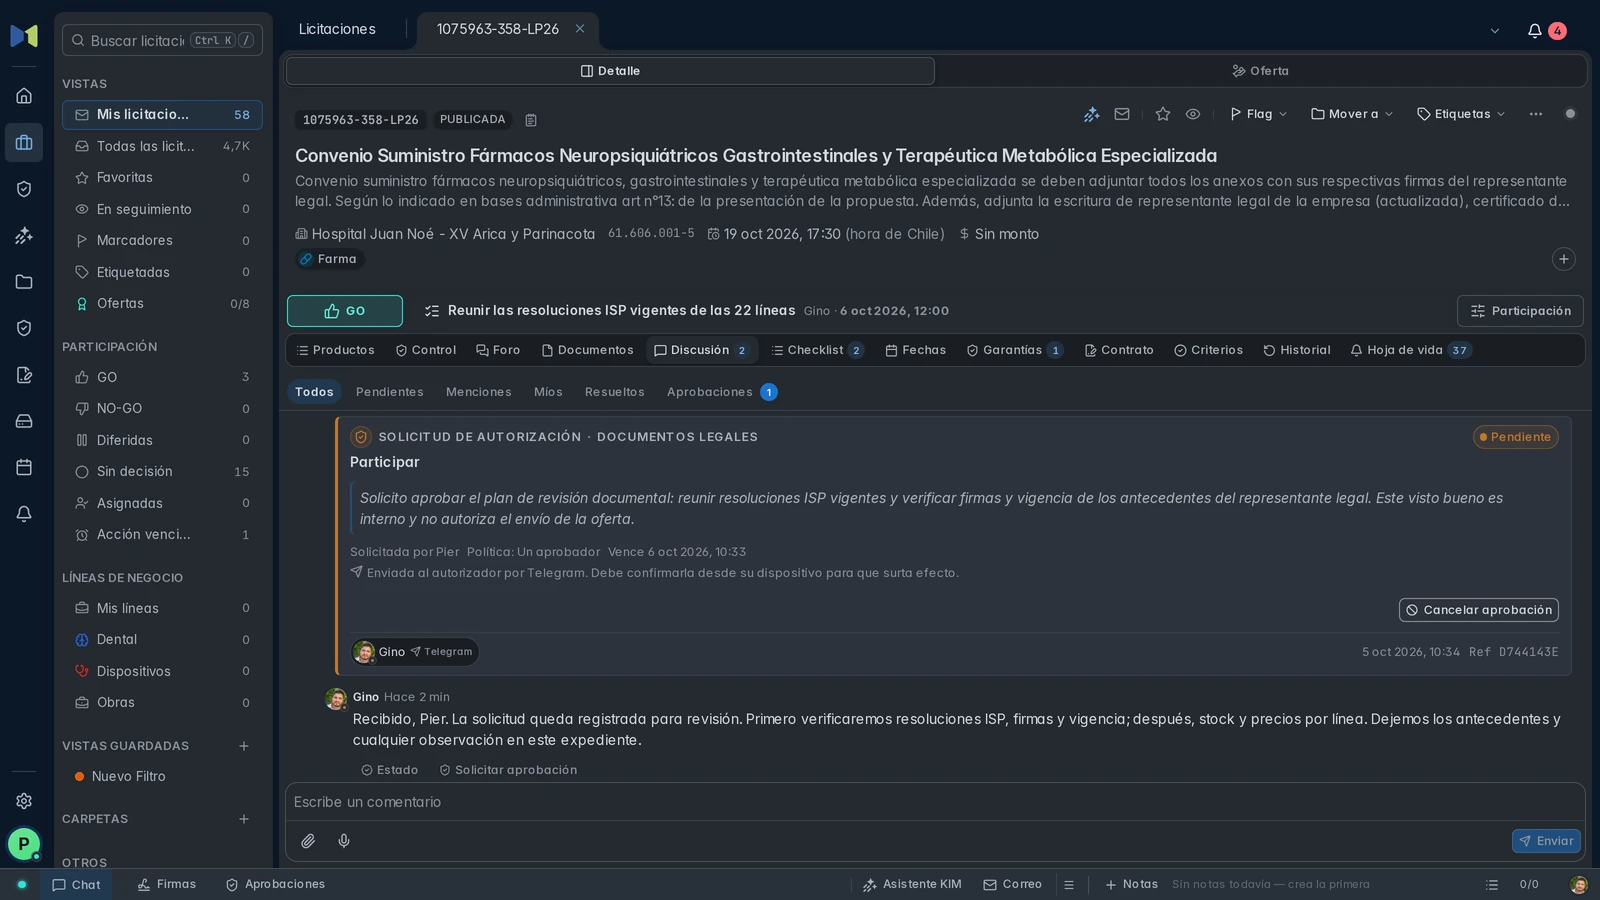Click the Enviar comment button
The height and width of the screenshot is (900, 1600).
pyautogui.click(x=1546, y=841)
